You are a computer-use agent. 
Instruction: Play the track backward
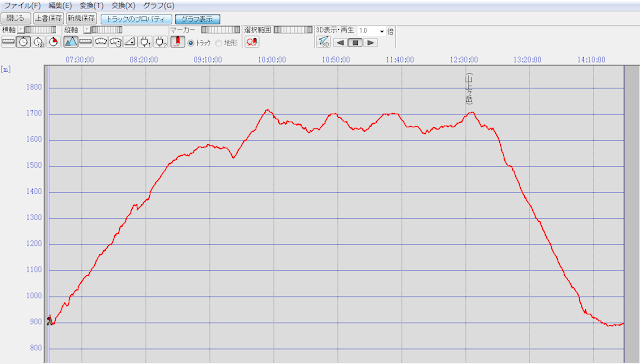[x=340, y=42]
